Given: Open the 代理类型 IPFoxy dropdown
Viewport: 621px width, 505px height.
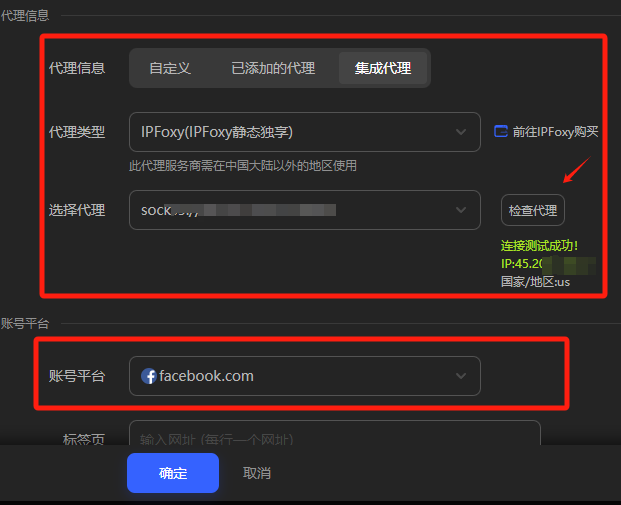Looking at the screenshot, I should point(305,132).
